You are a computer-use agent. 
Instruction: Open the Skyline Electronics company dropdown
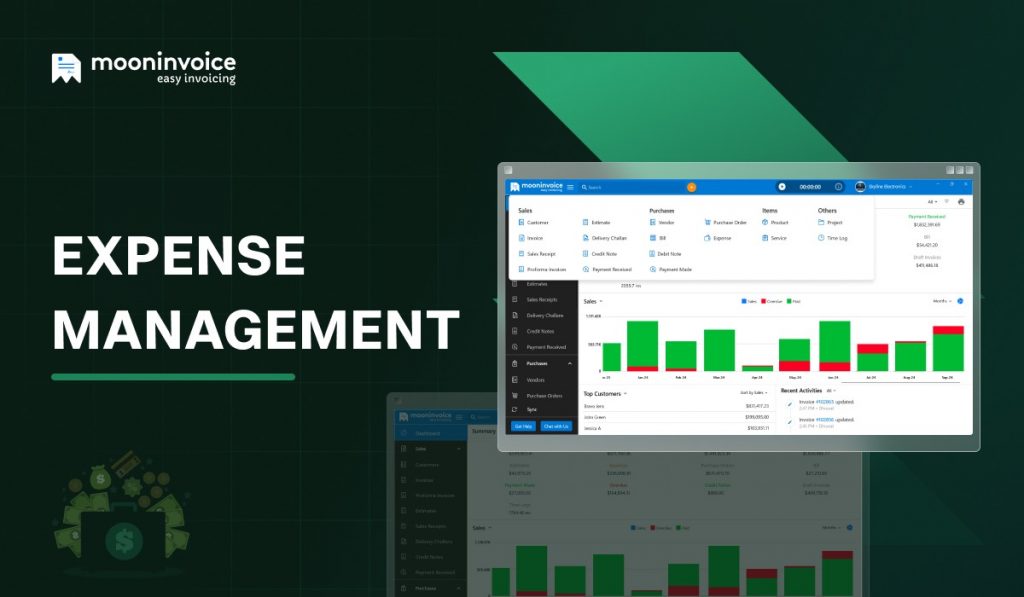point(888,187)
